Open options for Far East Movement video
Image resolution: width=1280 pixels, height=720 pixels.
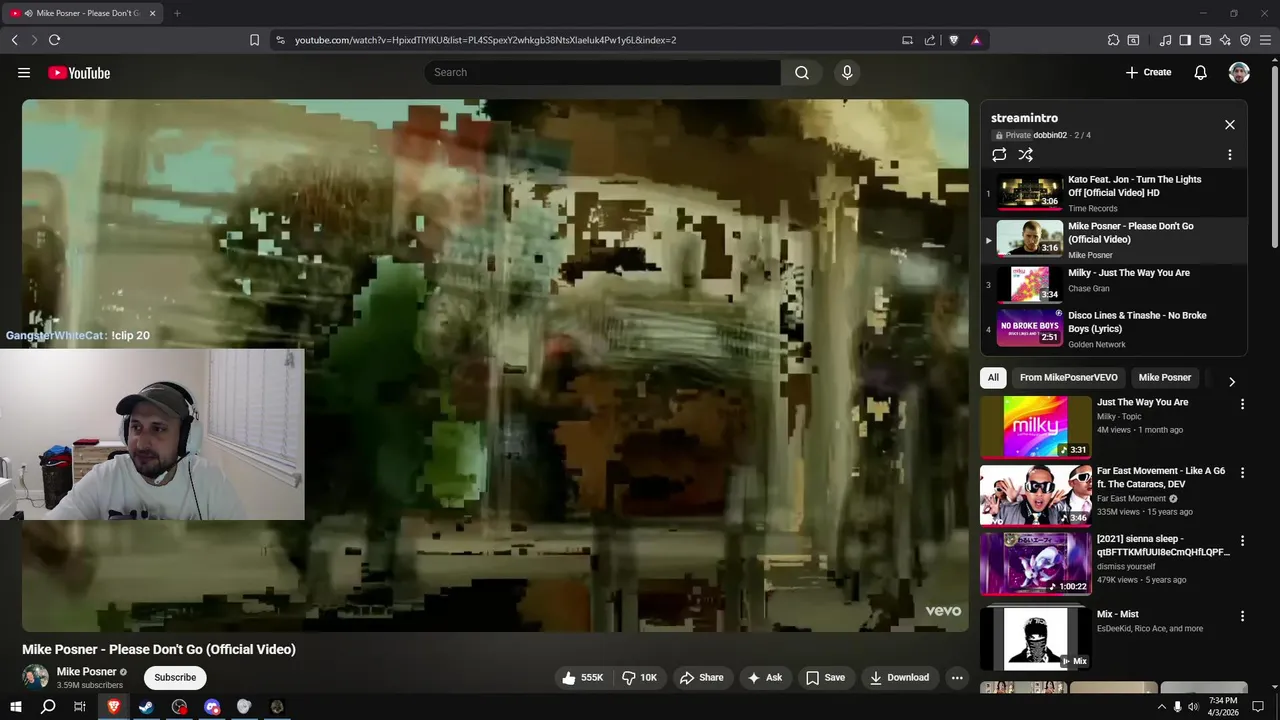pos(1243,472)
